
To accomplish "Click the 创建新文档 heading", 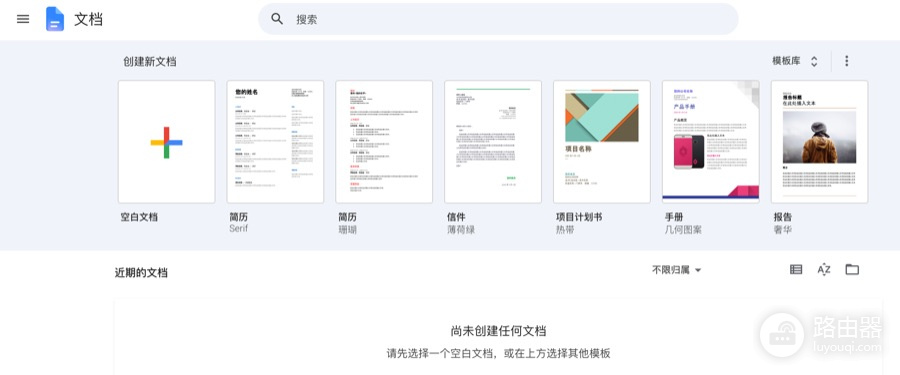I will point(150,62).
